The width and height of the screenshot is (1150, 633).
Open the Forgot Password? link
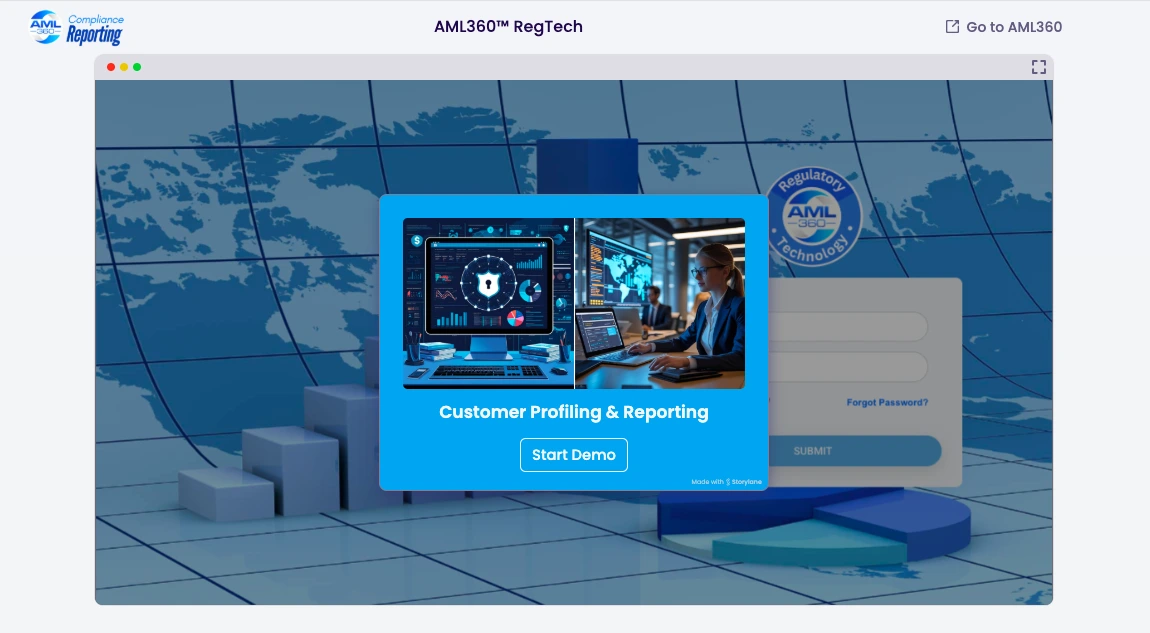(x=887, y=403)
